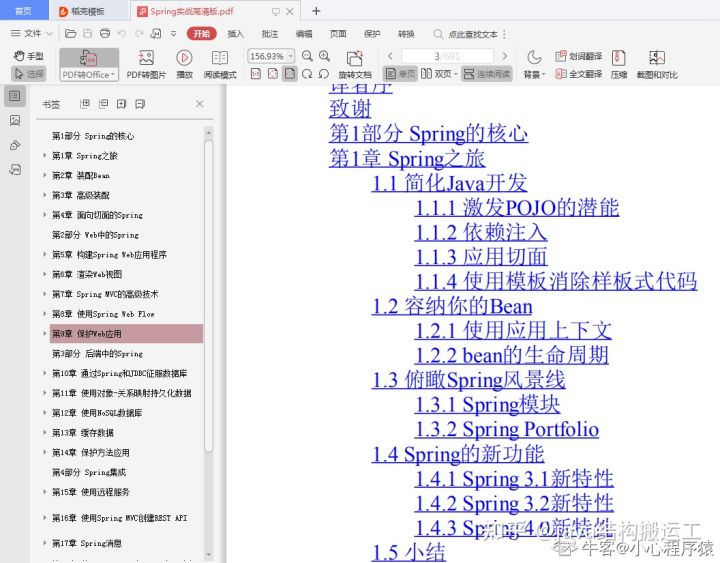Go to the previous page

[390, 56]
